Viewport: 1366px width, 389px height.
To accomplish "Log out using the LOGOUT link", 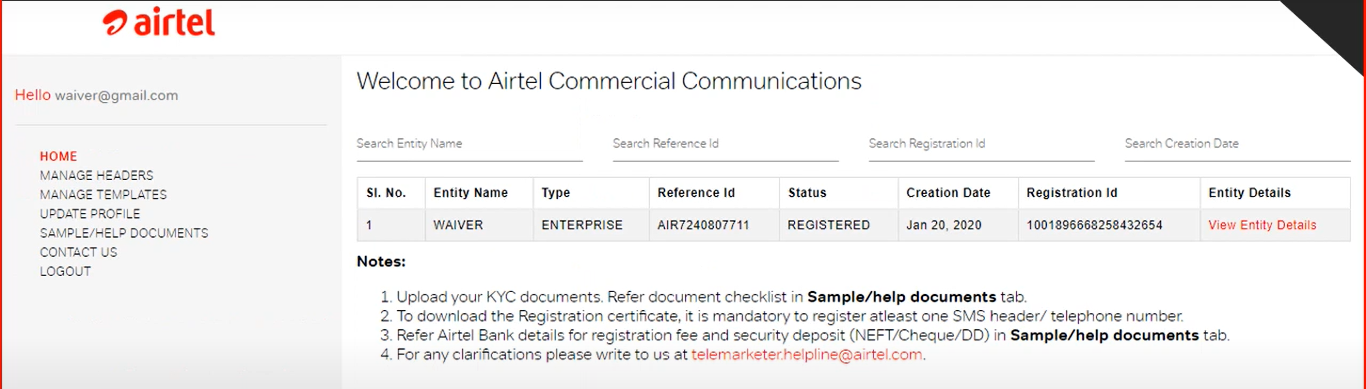I will [65, 270].
